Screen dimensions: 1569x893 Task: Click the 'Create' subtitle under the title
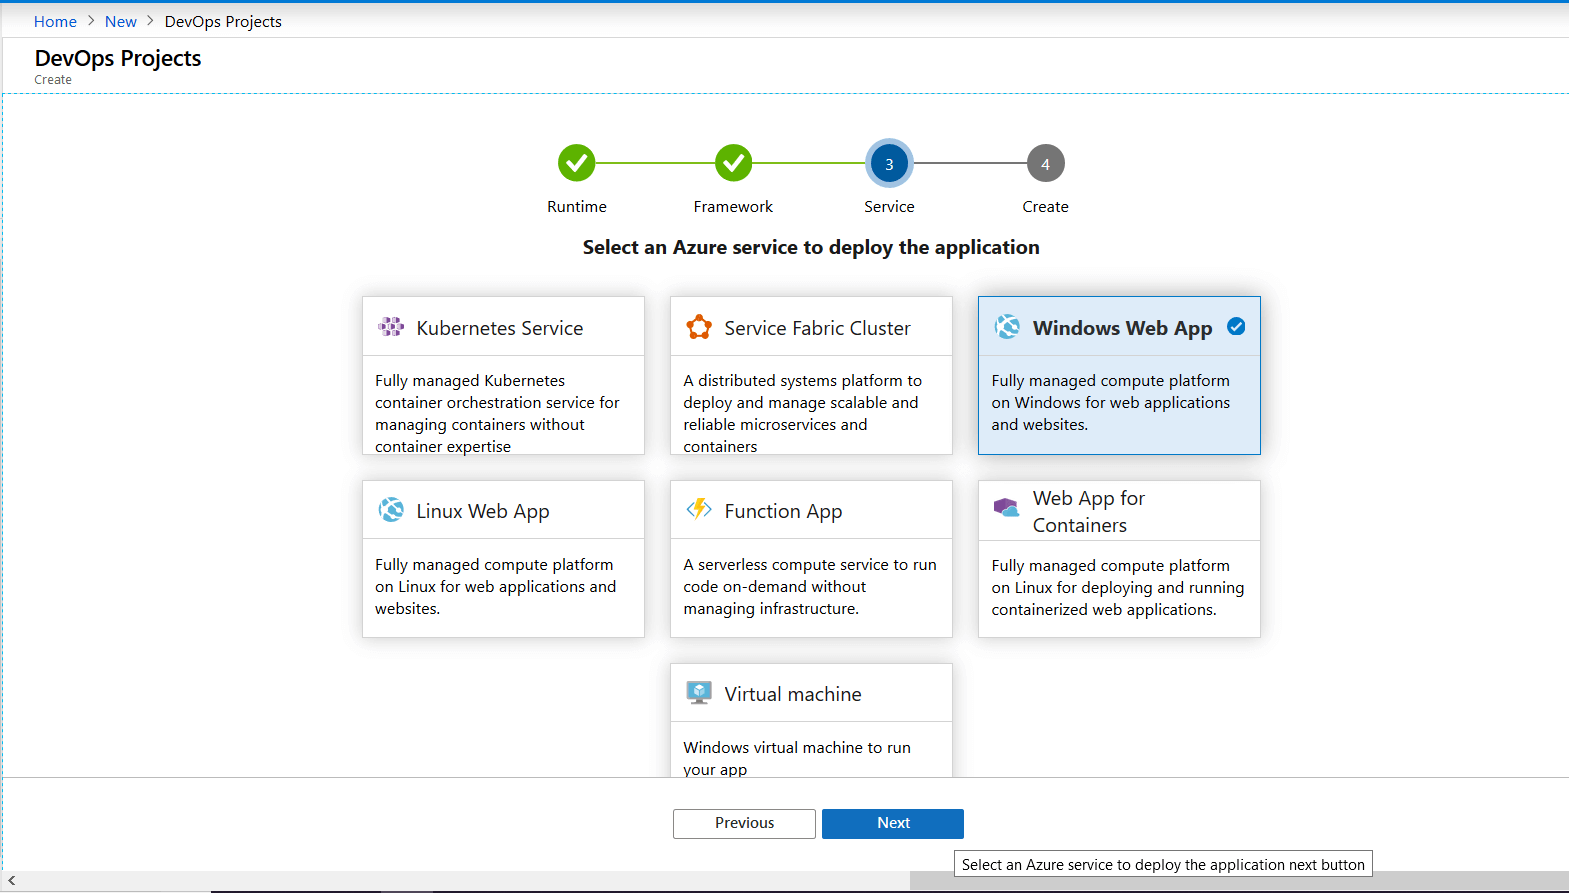53,80
